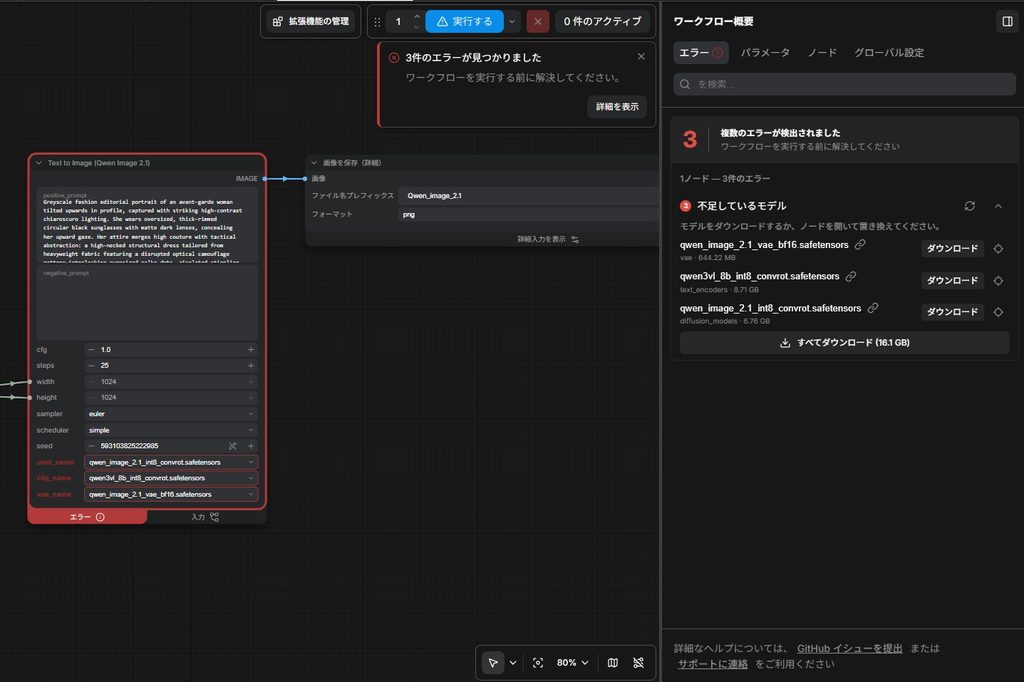The height and width of the screenshot is (682, 1024).
Task: Show advanced inputs with 詳細入力を表示
Action: tap(548, 239)
